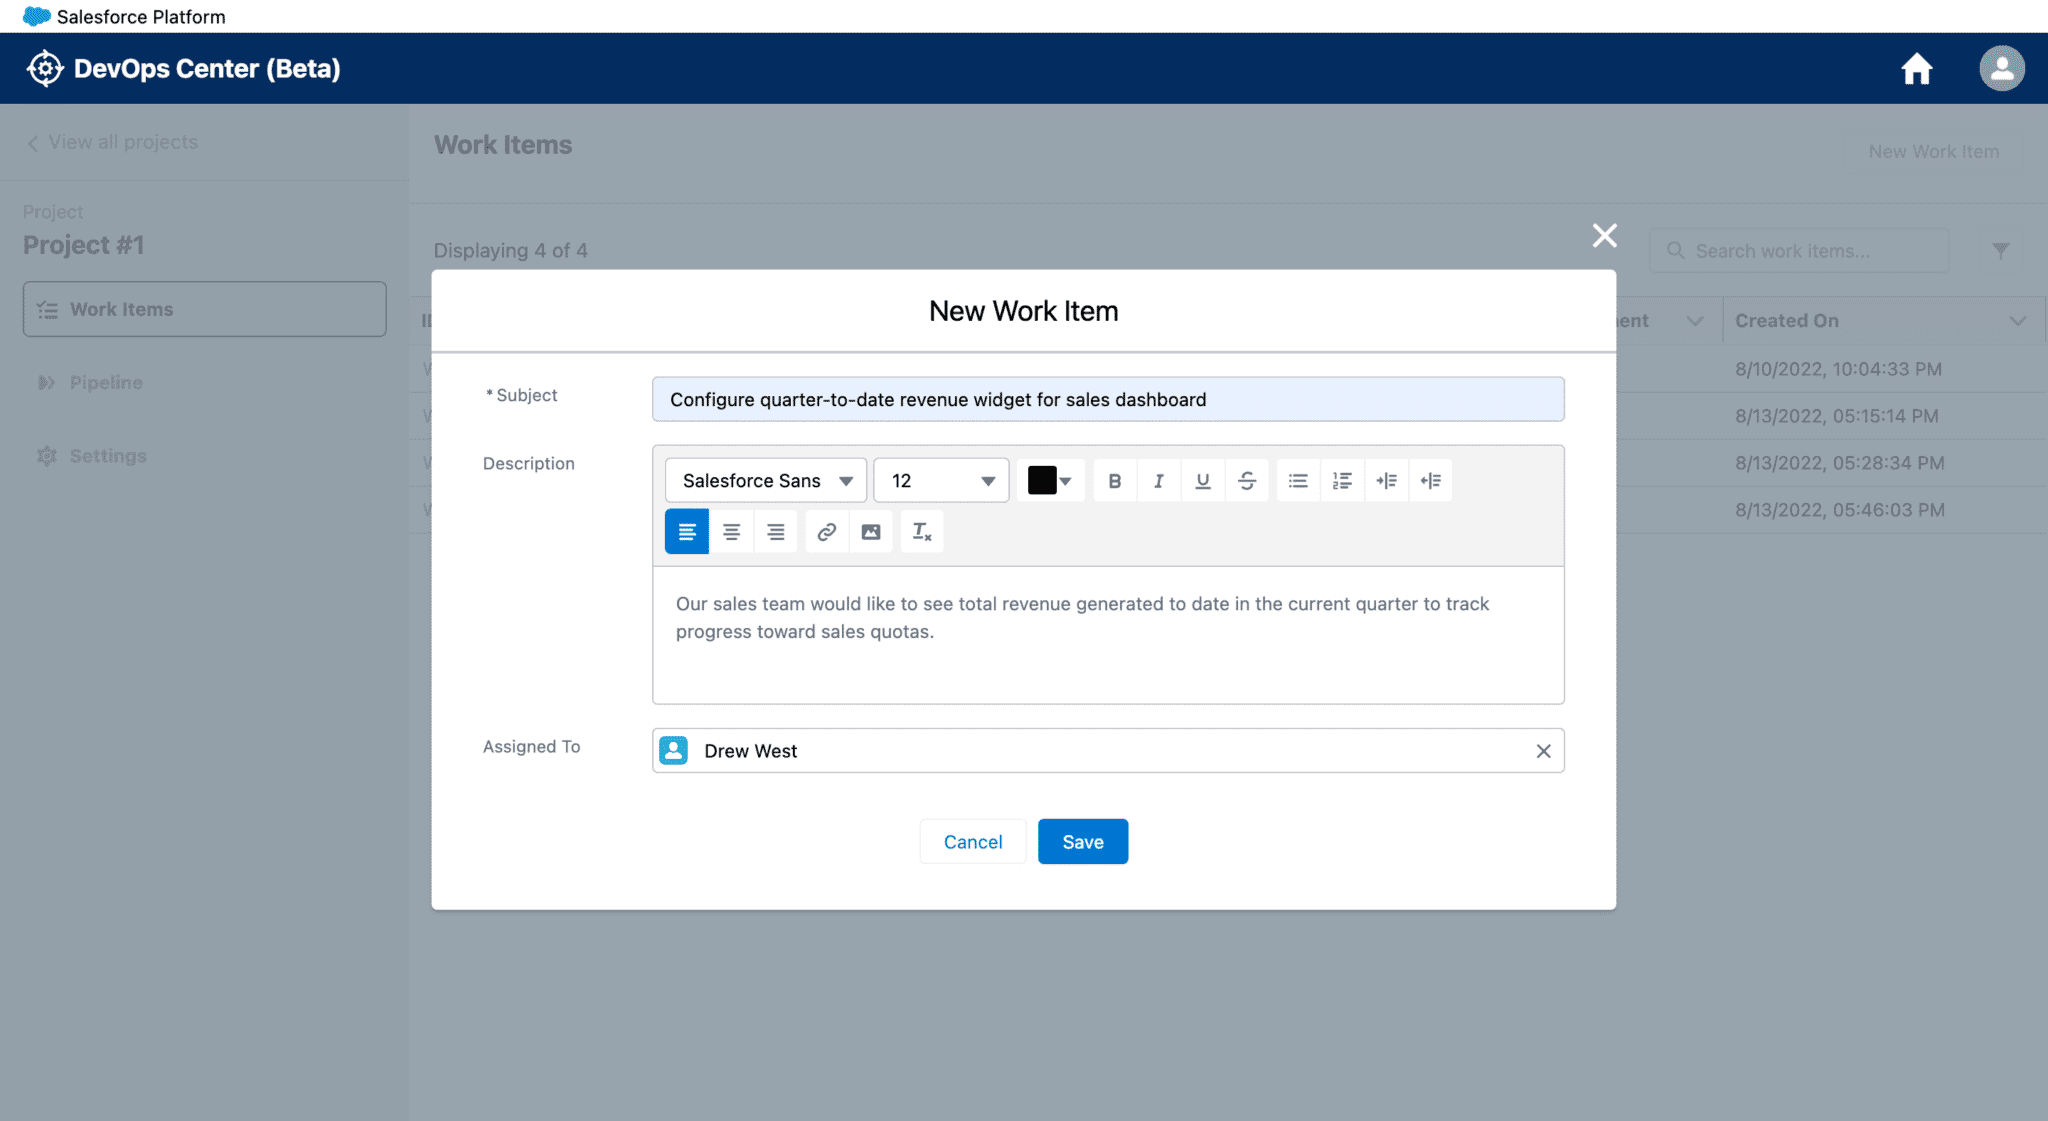Image resolution: width=2048 pixels, height=1121 pixels.
Task: Remove Drew West from Assigned To
Action: click(x=1543, y=751)
